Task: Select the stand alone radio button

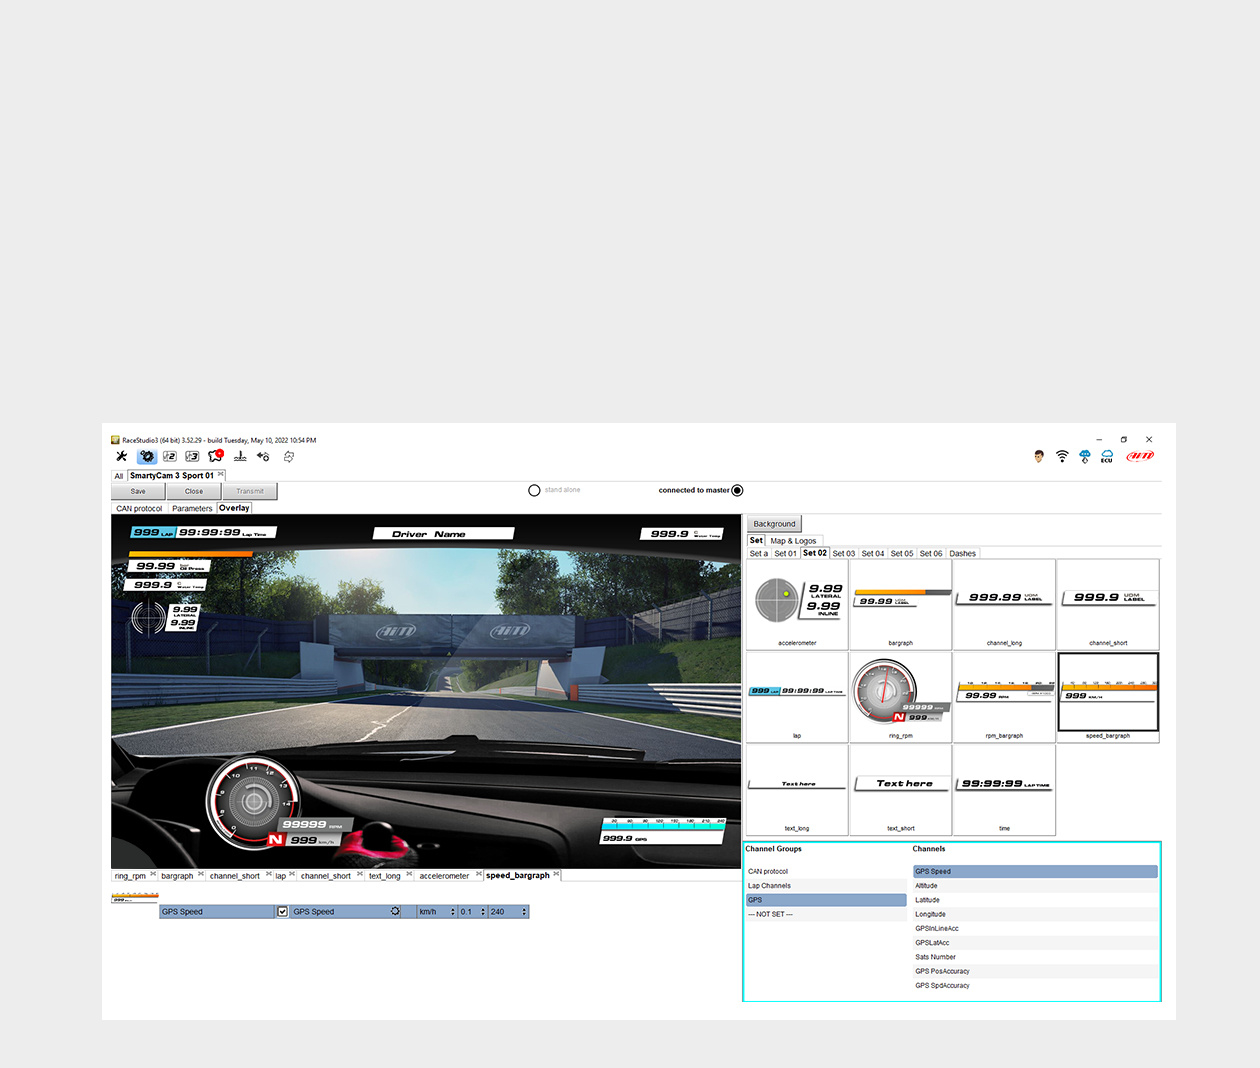Action: (534, 490)
